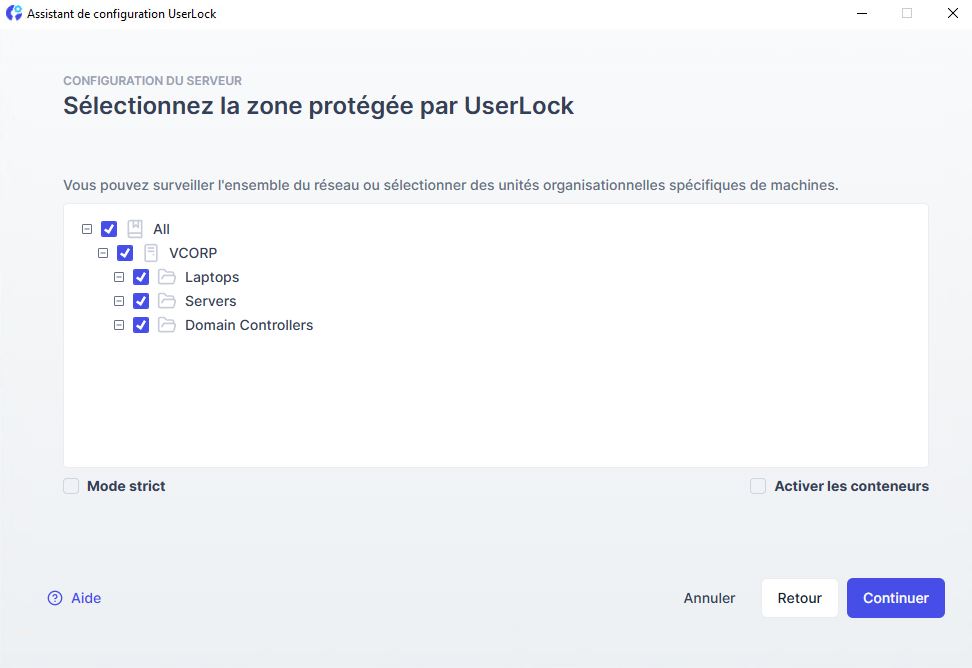Cancel setup via Annuler
Image resolution: width=972 pixels, height=668 pixels.
709,598
